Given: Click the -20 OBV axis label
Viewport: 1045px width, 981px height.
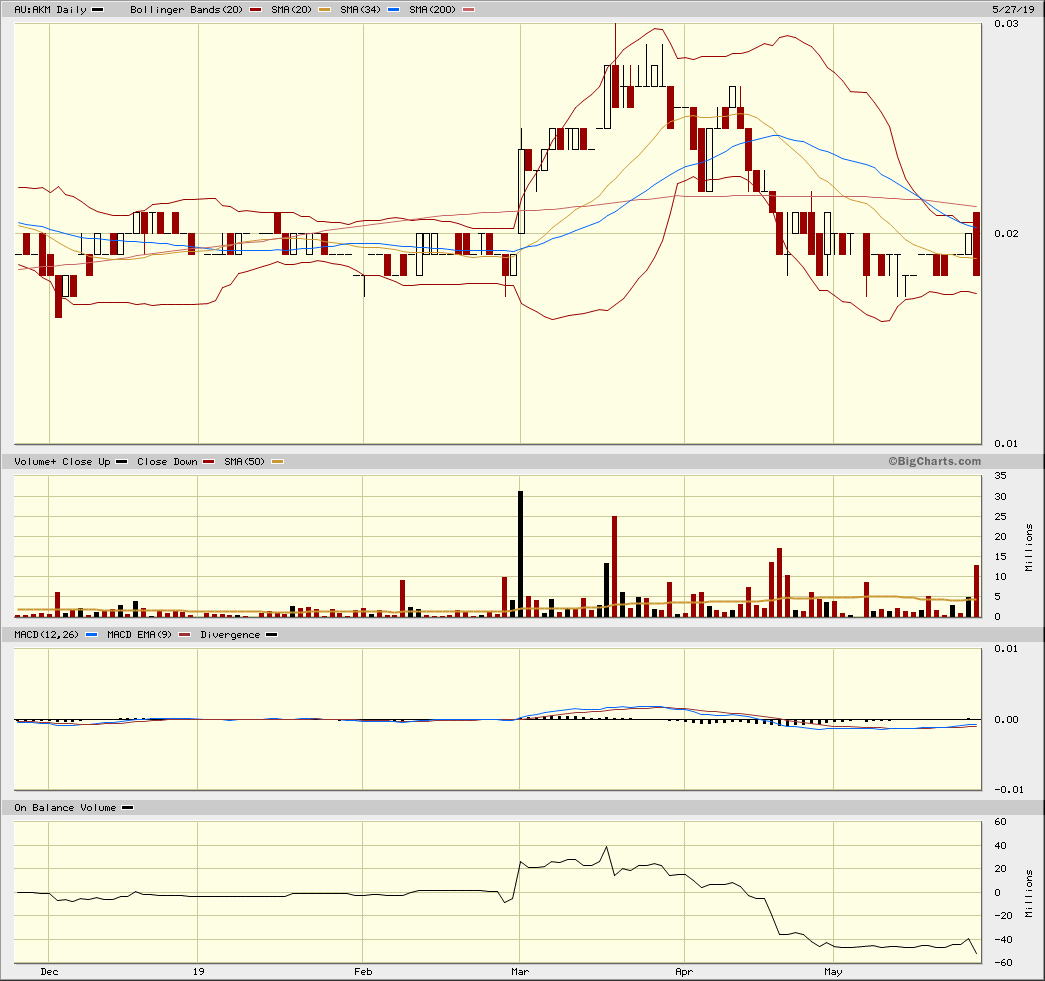Looking at the screenshot, I should [1003, 916].
